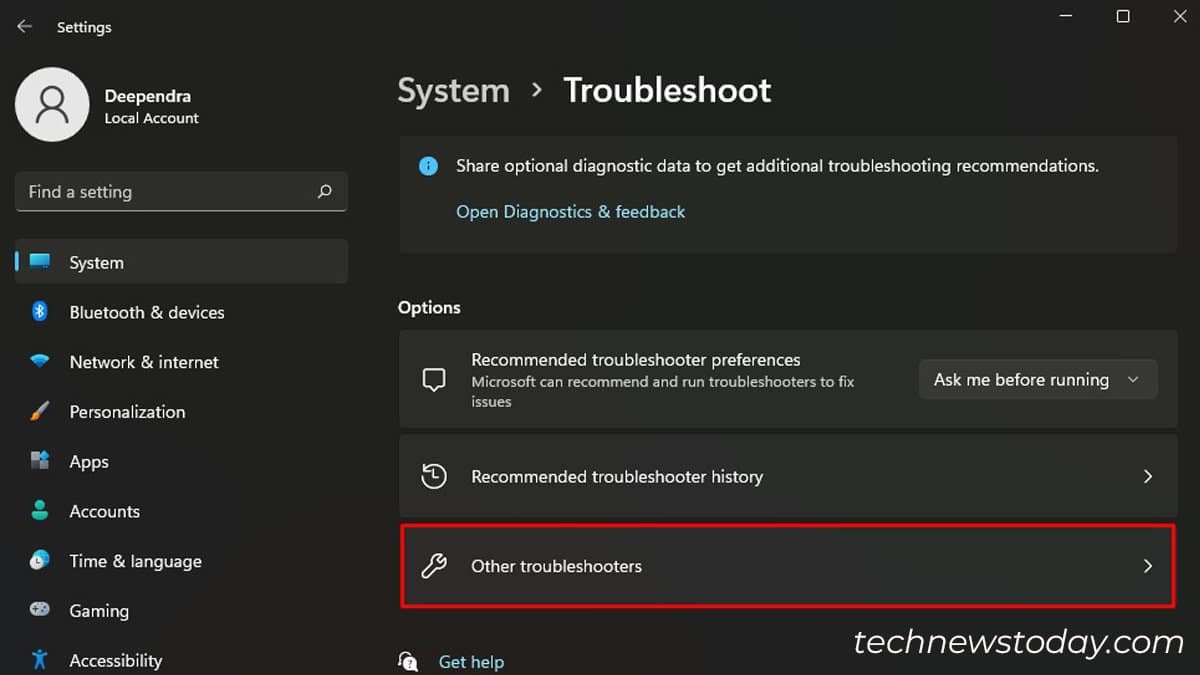The image size is (1200, 675).
Task: Click the Apps icon in sidebar
Action: (40, 461)
